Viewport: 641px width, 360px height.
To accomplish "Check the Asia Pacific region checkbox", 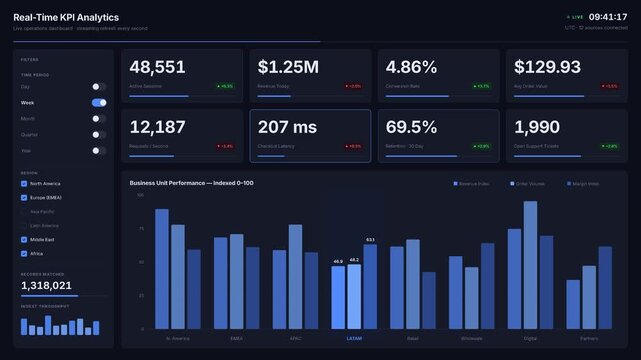I will click(24, 212).
